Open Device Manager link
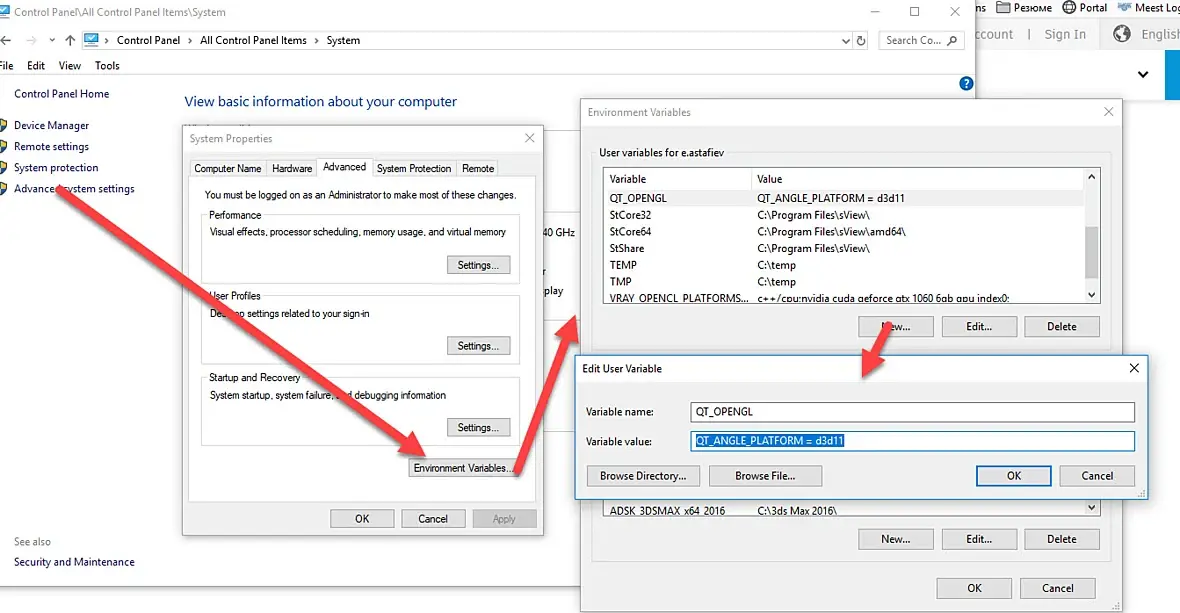Image resolution: width=1180 pixels, height=613 pixels. tap(51, 126)
